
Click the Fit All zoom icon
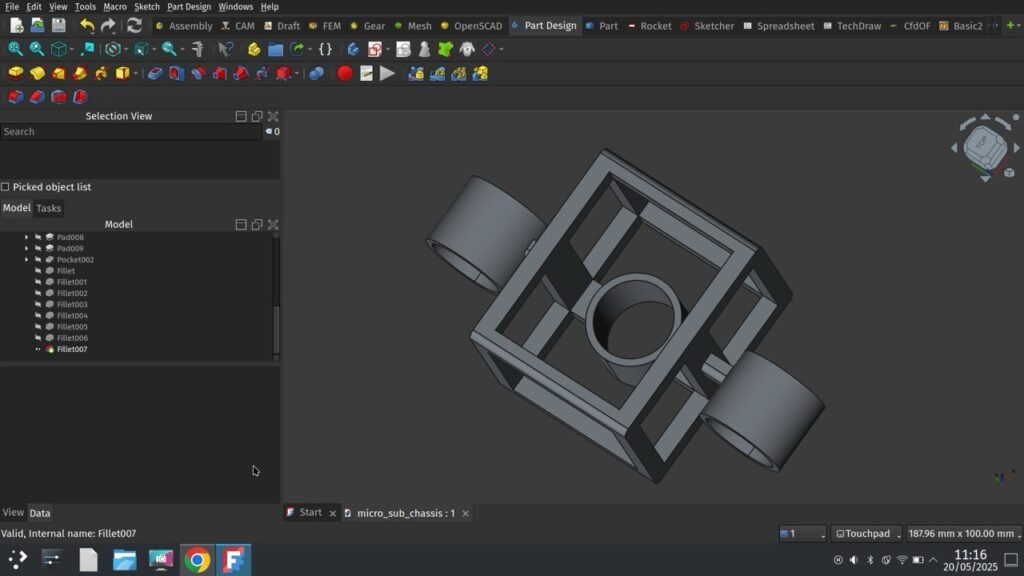pyautogui.click(x=15, y=49)
